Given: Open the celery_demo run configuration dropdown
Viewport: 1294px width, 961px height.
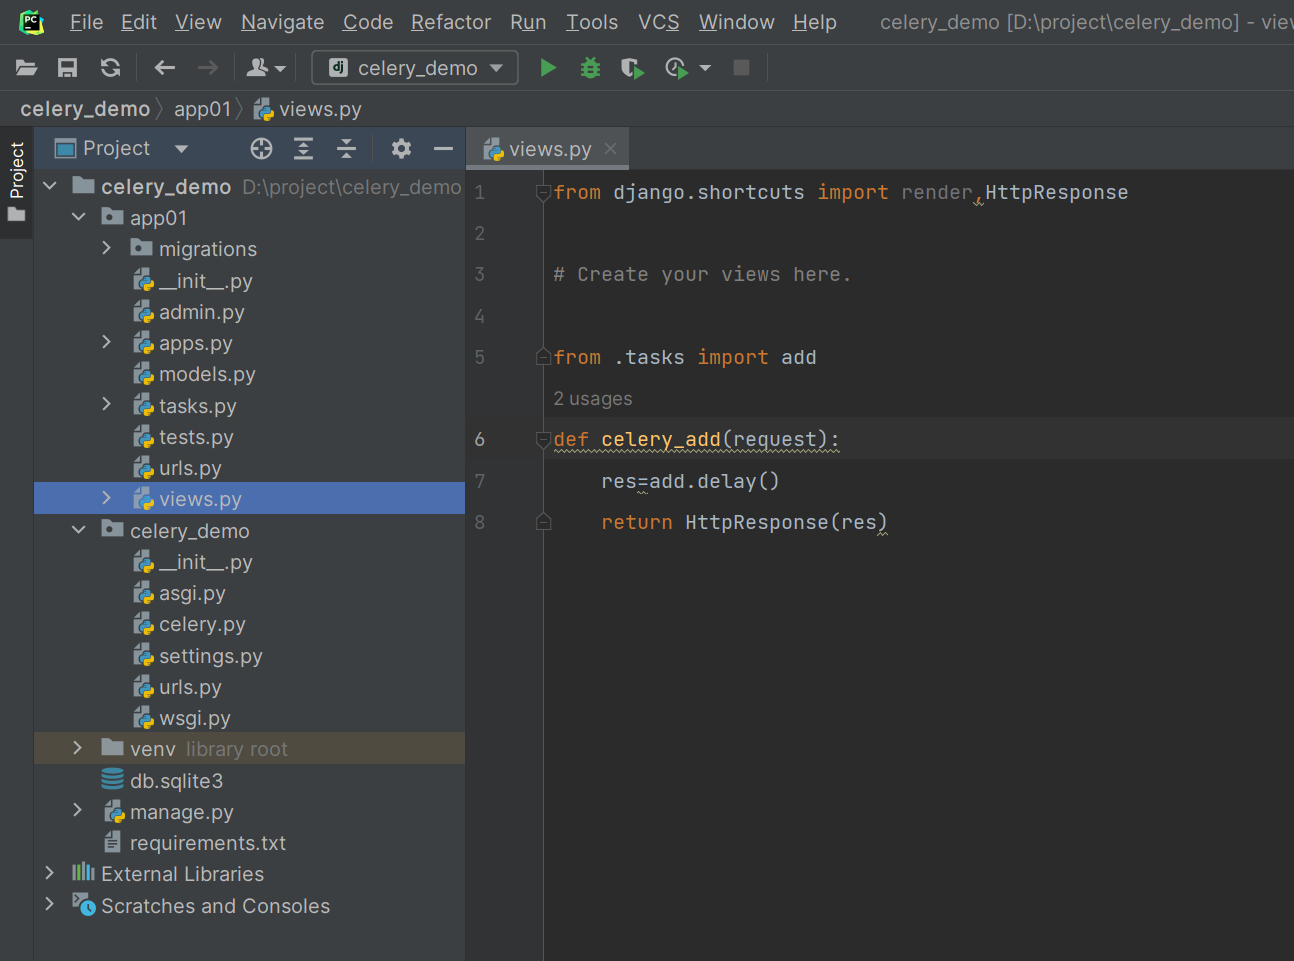Looking at the screenshot, I should point(415,68).
